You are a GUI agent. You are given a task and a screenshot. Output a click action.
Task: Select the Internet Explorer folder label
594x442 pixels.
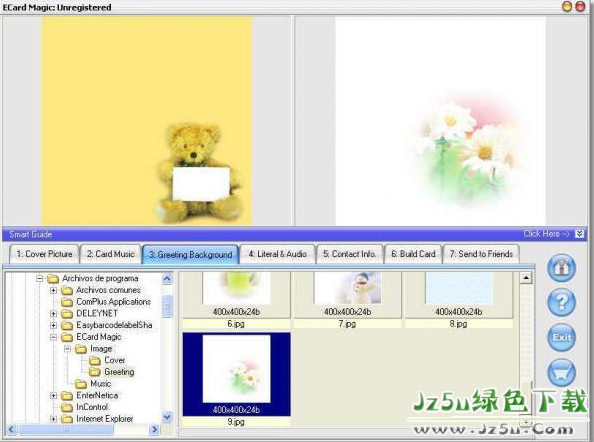point(105,419)
